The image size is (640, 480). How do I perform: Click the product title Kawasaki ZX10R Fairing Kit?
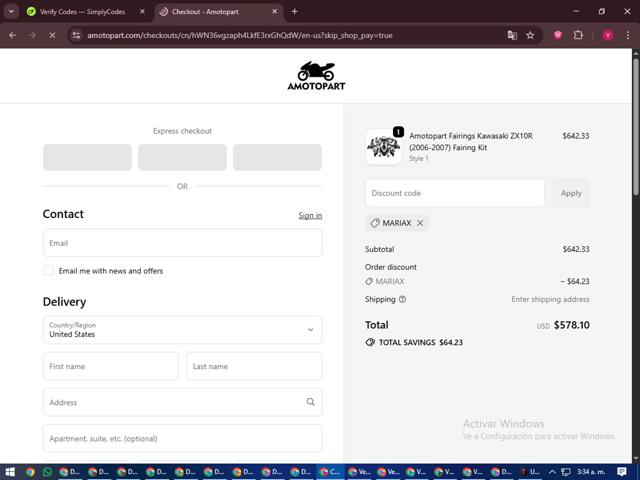[471, 142]
